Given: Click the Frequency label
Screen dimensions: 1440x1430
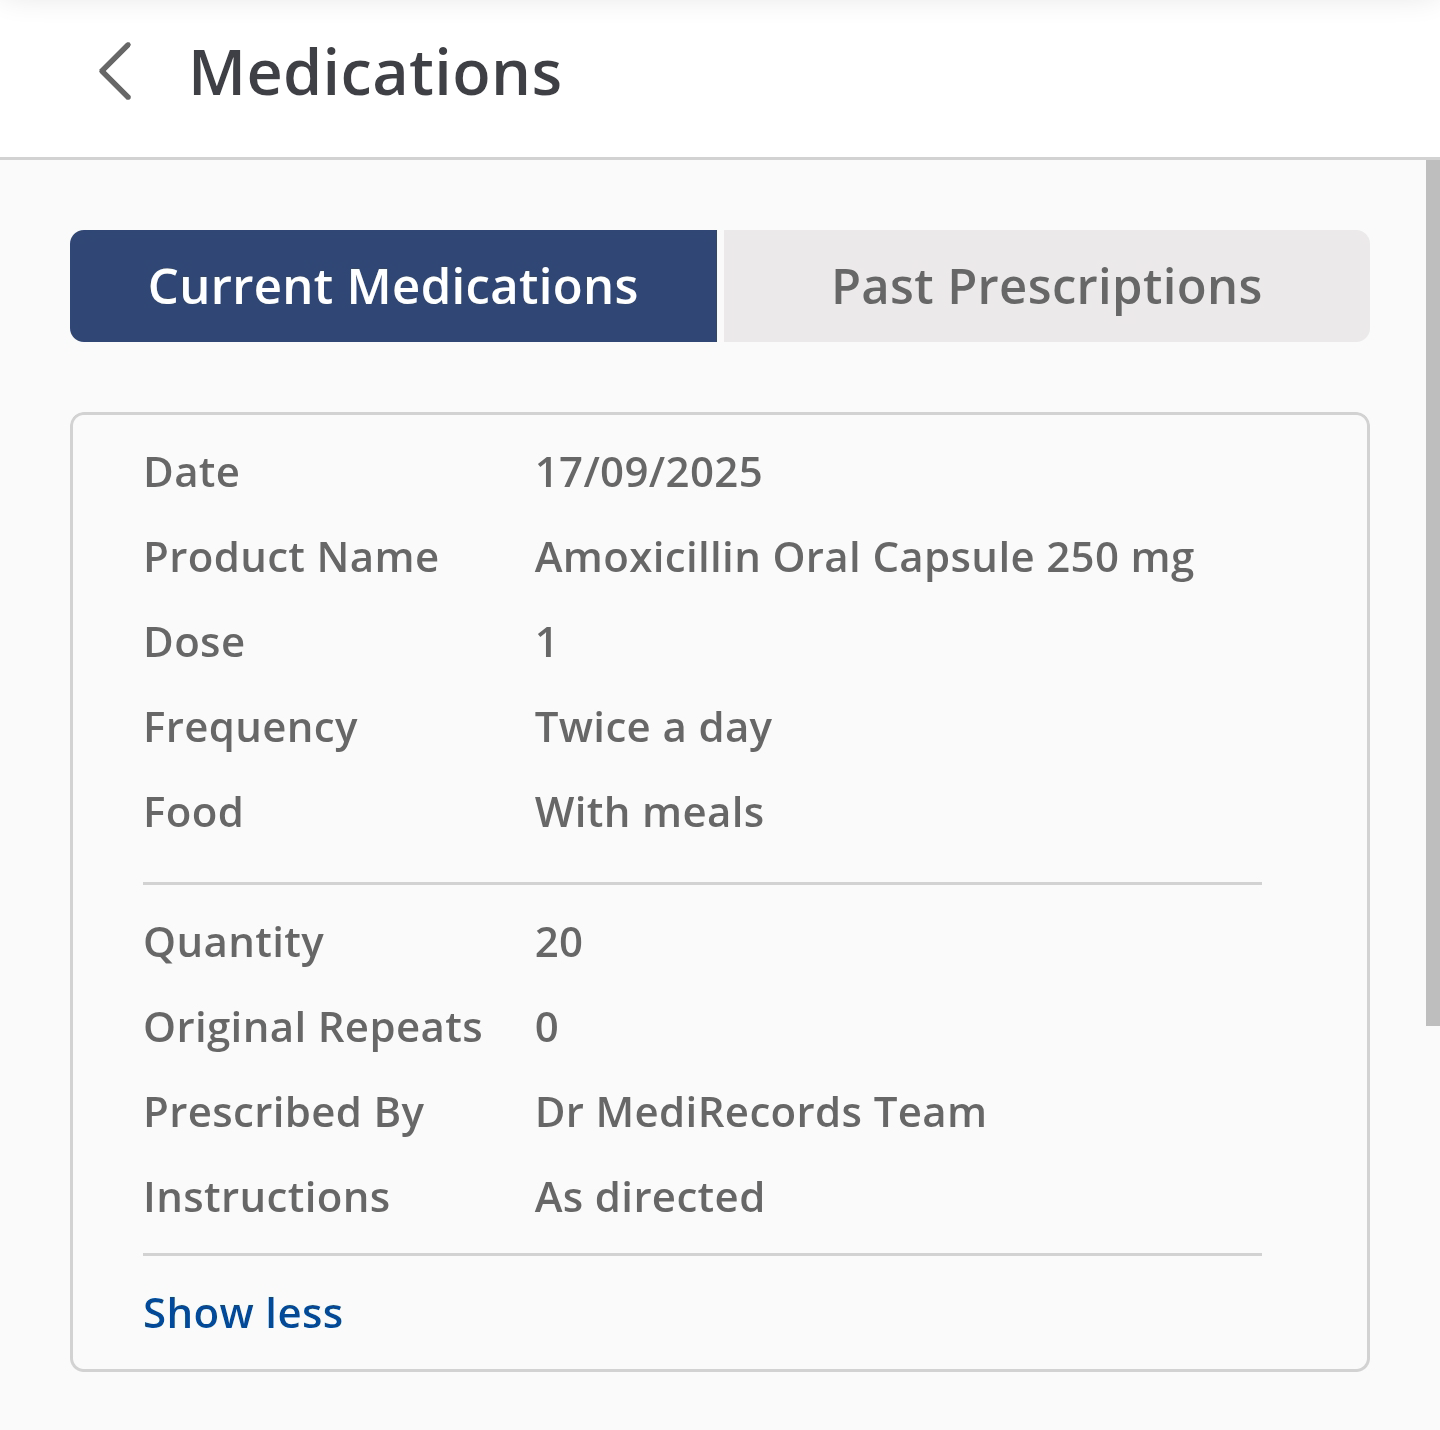Looking at the screenshot, I should coord(250,727).
